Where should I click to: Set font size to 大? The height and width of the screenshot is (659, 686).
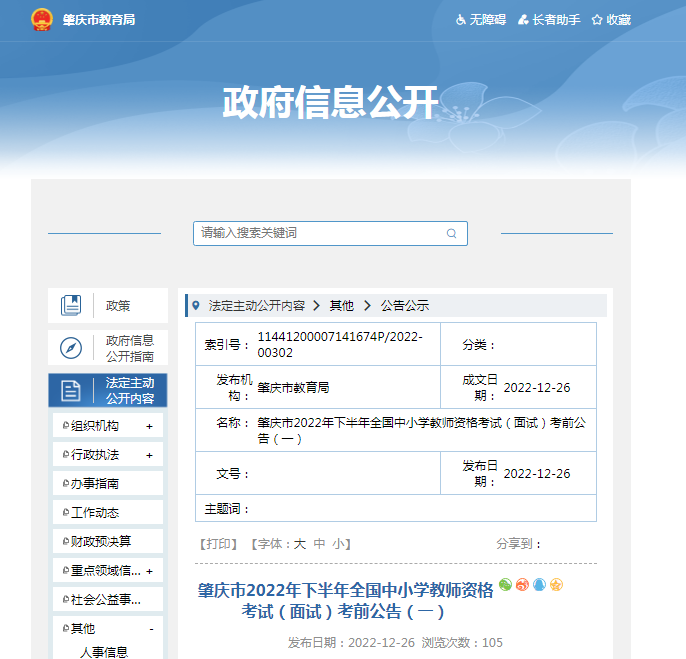[299, 544]
